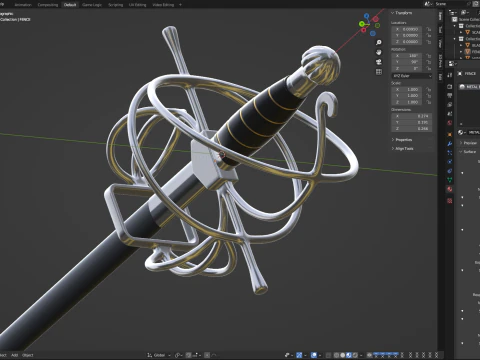The image size is (480, 360).
Task: Expand the Align Tools panel
Action: point(403,149)
